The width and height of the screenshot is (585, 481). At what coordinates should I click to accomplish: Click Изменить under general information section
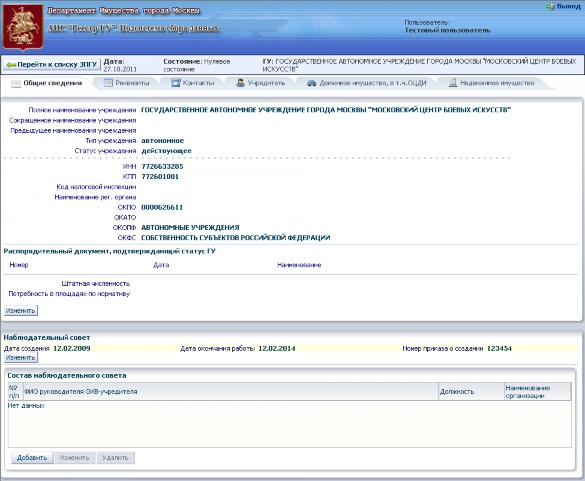pyautogui.click(x=21, y=310)
